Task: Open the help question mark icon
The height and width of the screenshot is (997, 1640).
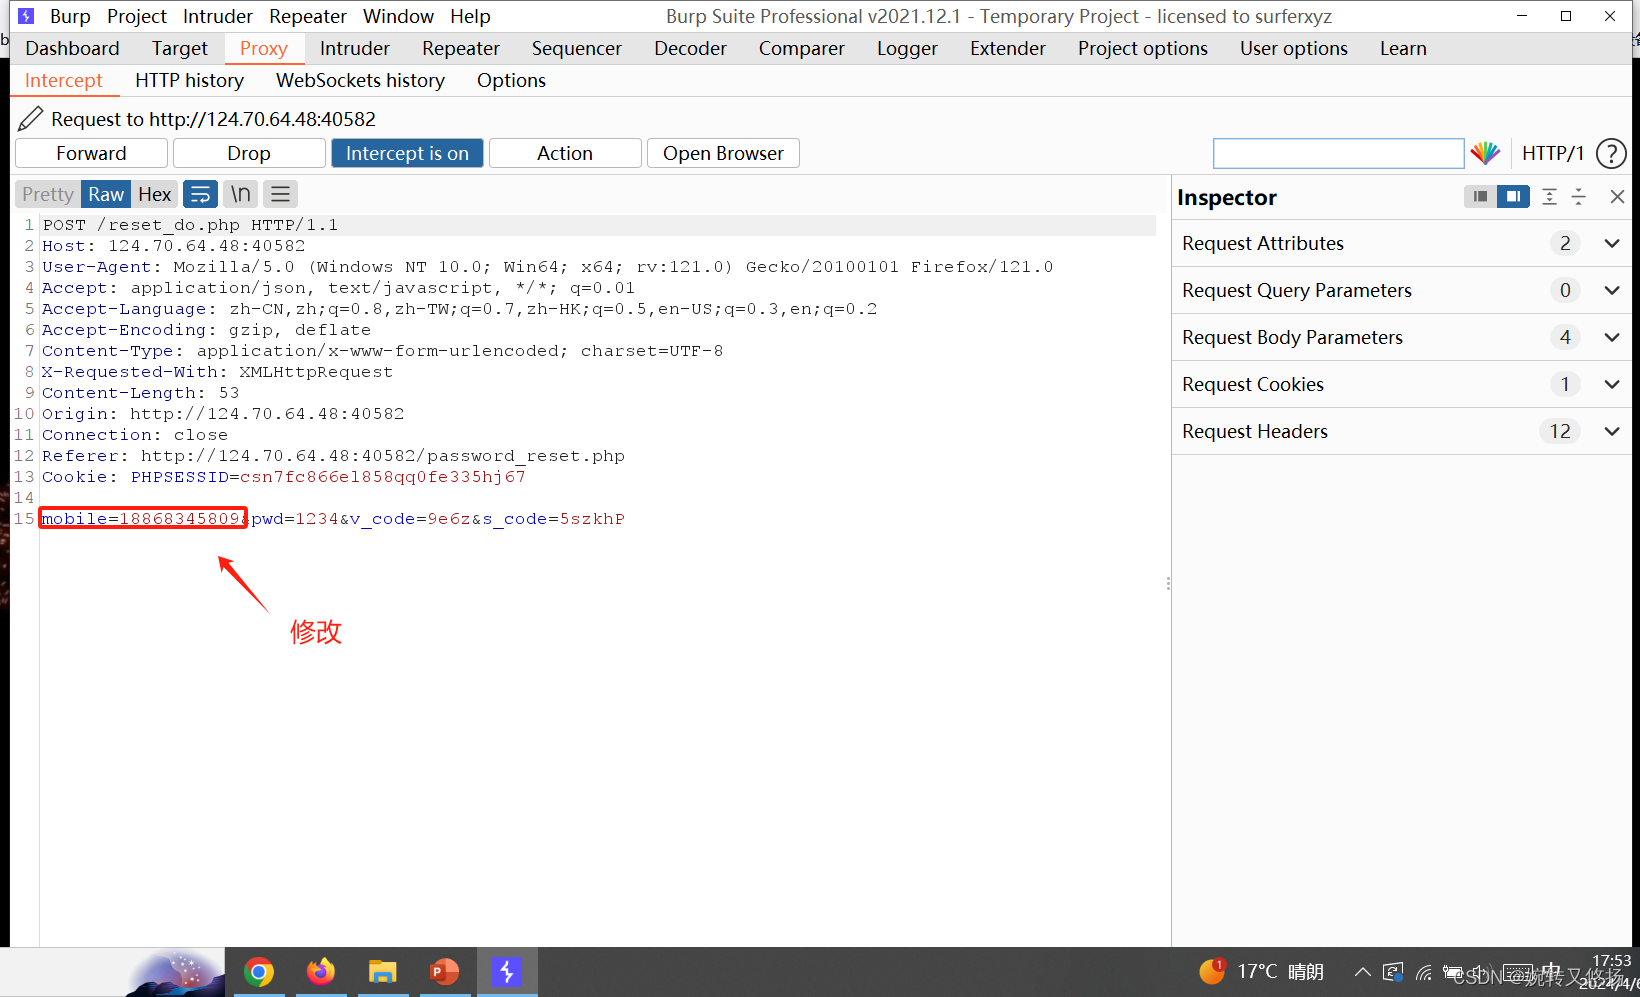Action: 1611,153
